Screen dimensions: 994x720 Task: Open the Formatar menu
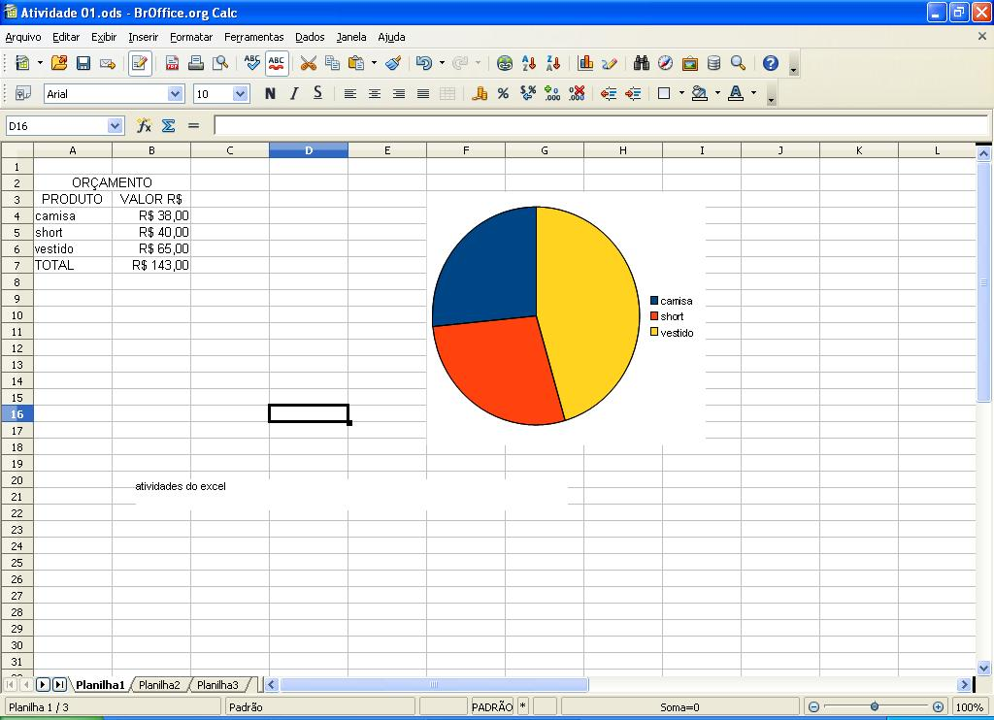(x=191, y=37)
